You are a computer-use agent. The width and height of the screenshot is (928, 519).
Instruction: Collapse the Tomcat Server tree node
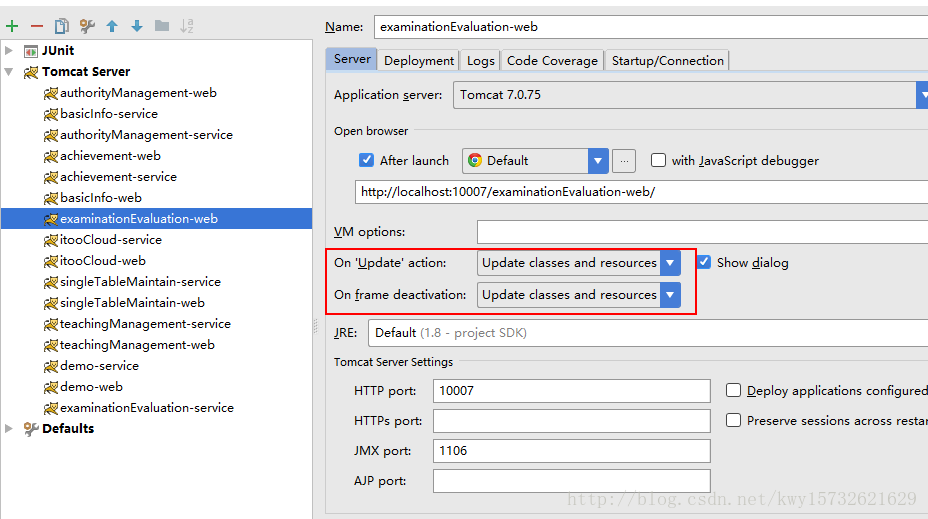9,72
